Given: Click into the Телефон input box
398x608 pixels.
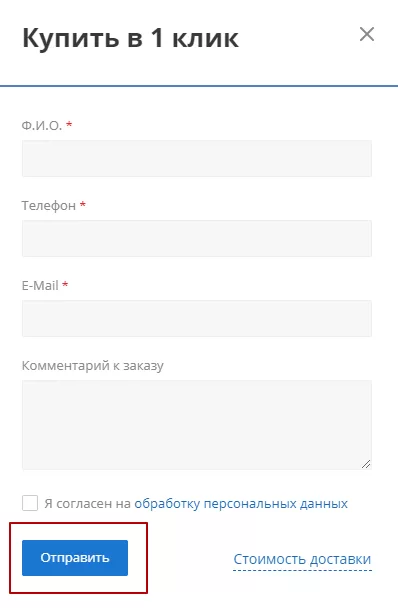Looking at the screenshot, I should tap(197, 238).
